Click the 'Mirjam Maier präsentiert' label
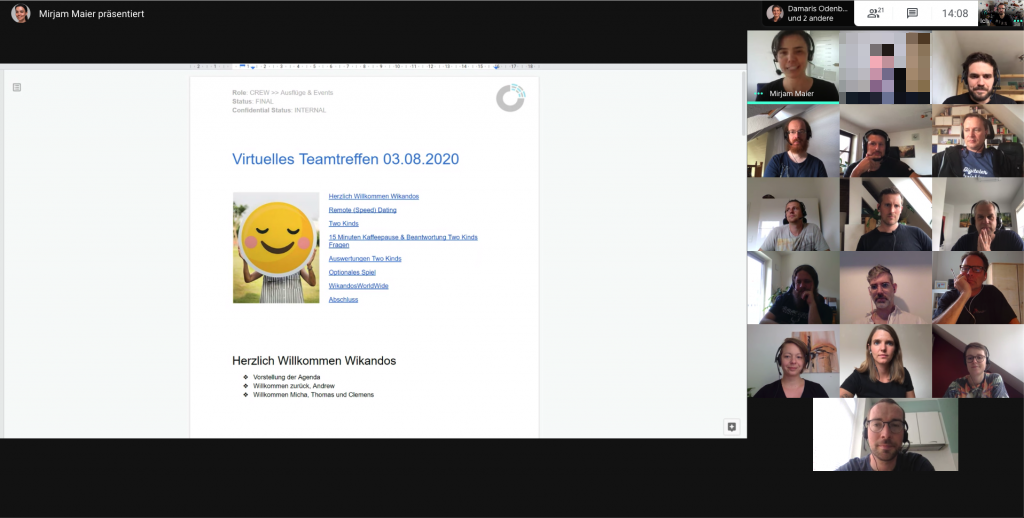 coord(91,14)
